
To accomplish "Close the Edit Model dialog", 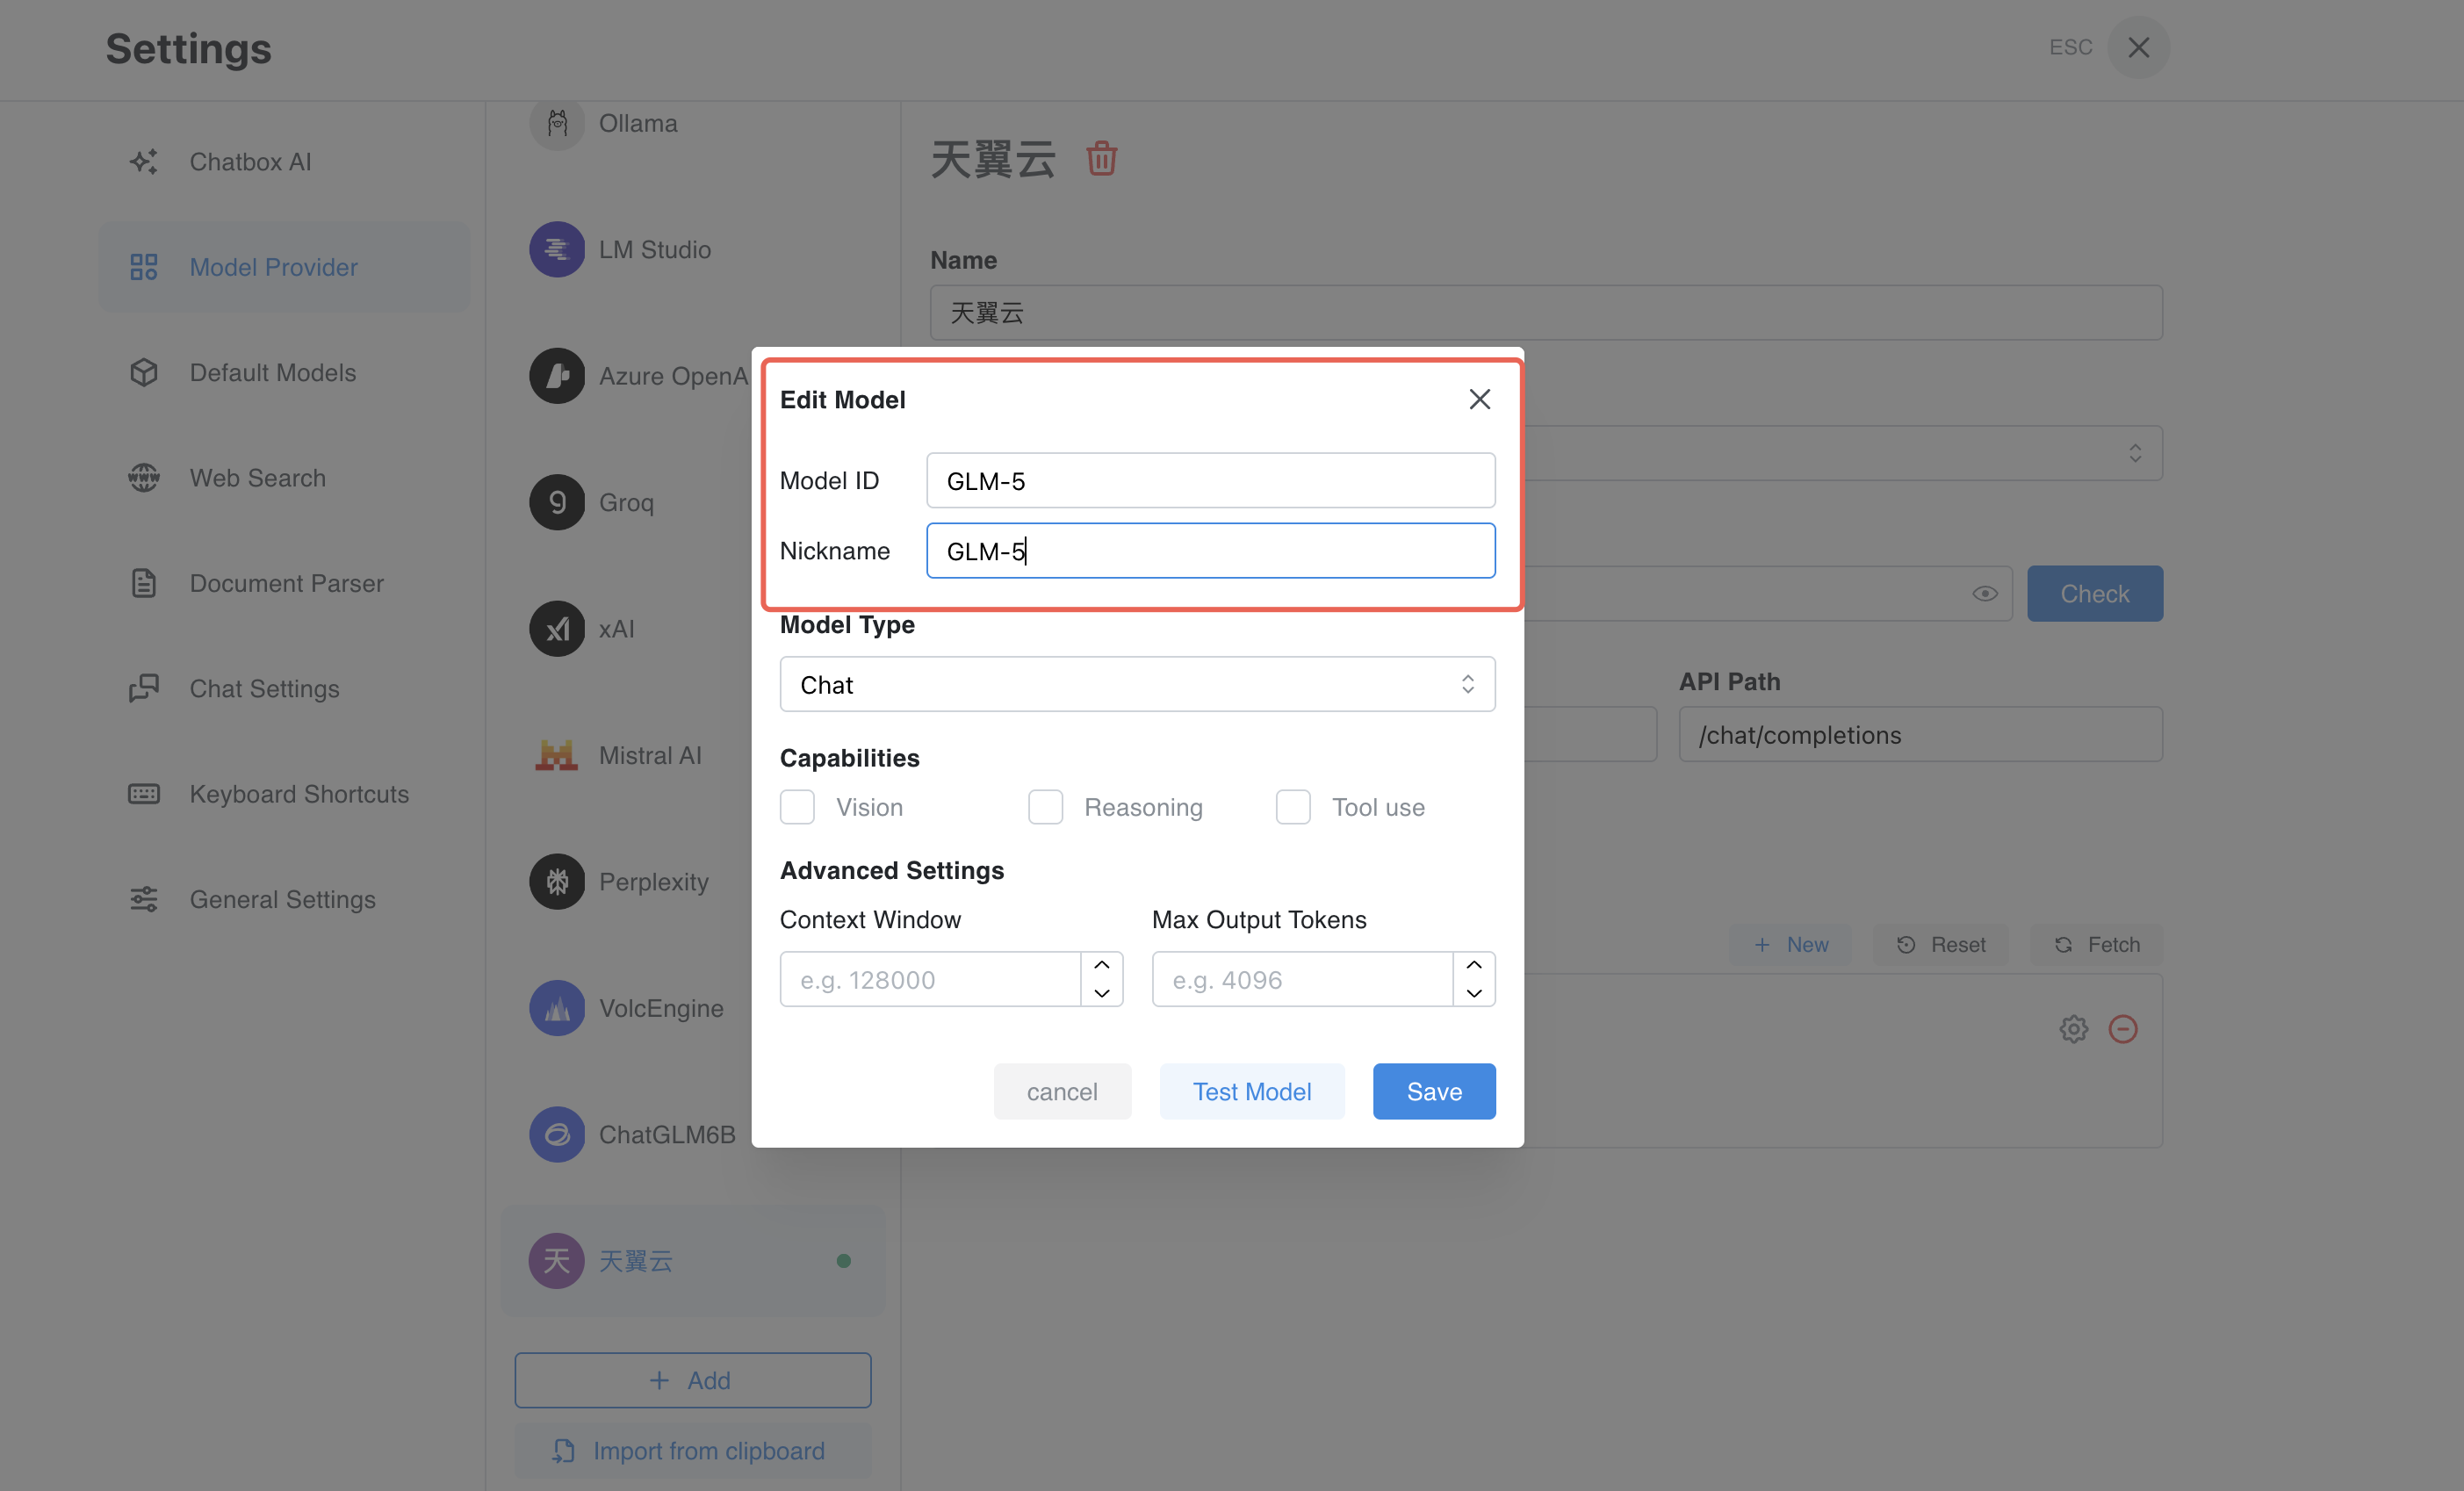I will coord(1479,399).
